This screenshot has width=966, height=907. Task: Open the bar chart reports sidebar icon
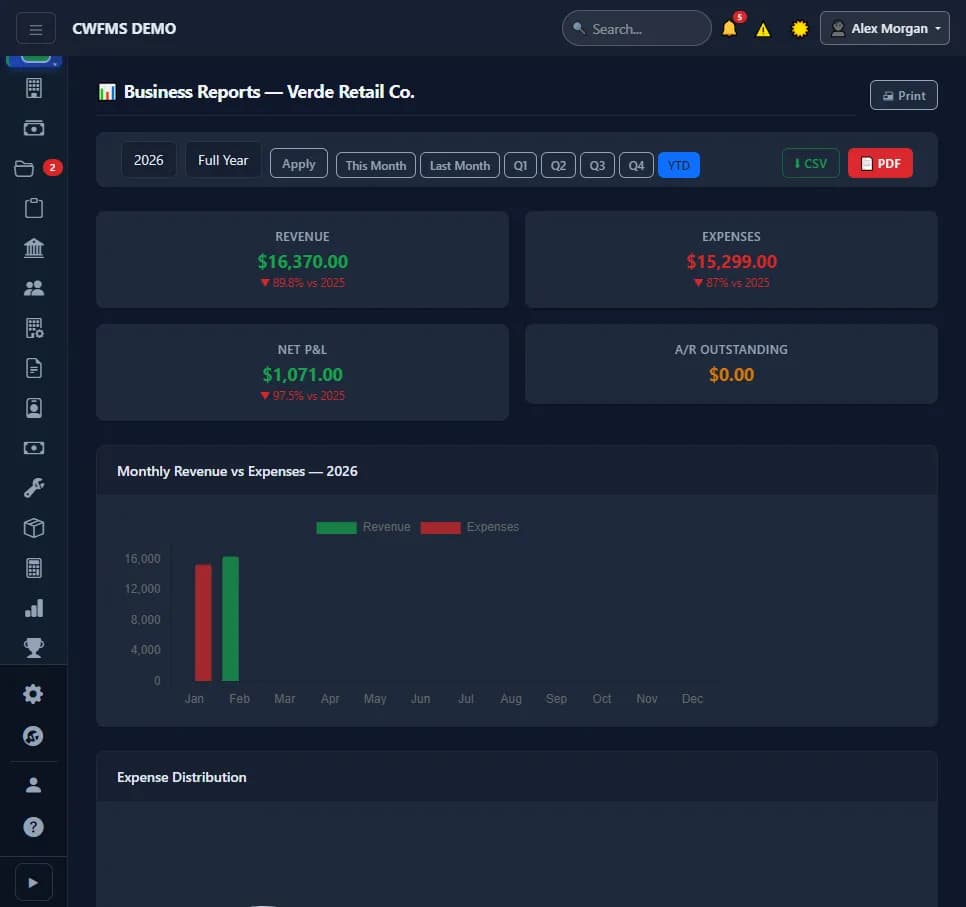point(34,608)
